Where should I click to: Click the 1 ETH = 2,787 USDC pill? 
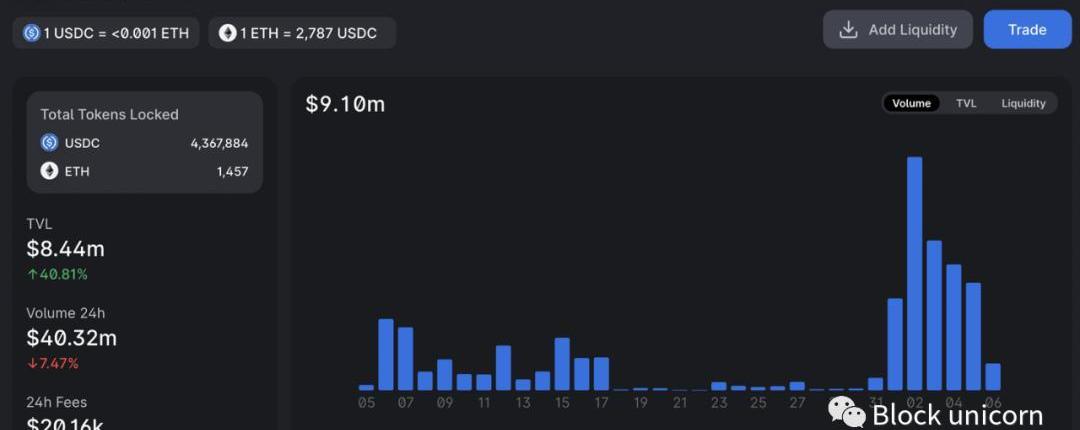coord(302,33)
